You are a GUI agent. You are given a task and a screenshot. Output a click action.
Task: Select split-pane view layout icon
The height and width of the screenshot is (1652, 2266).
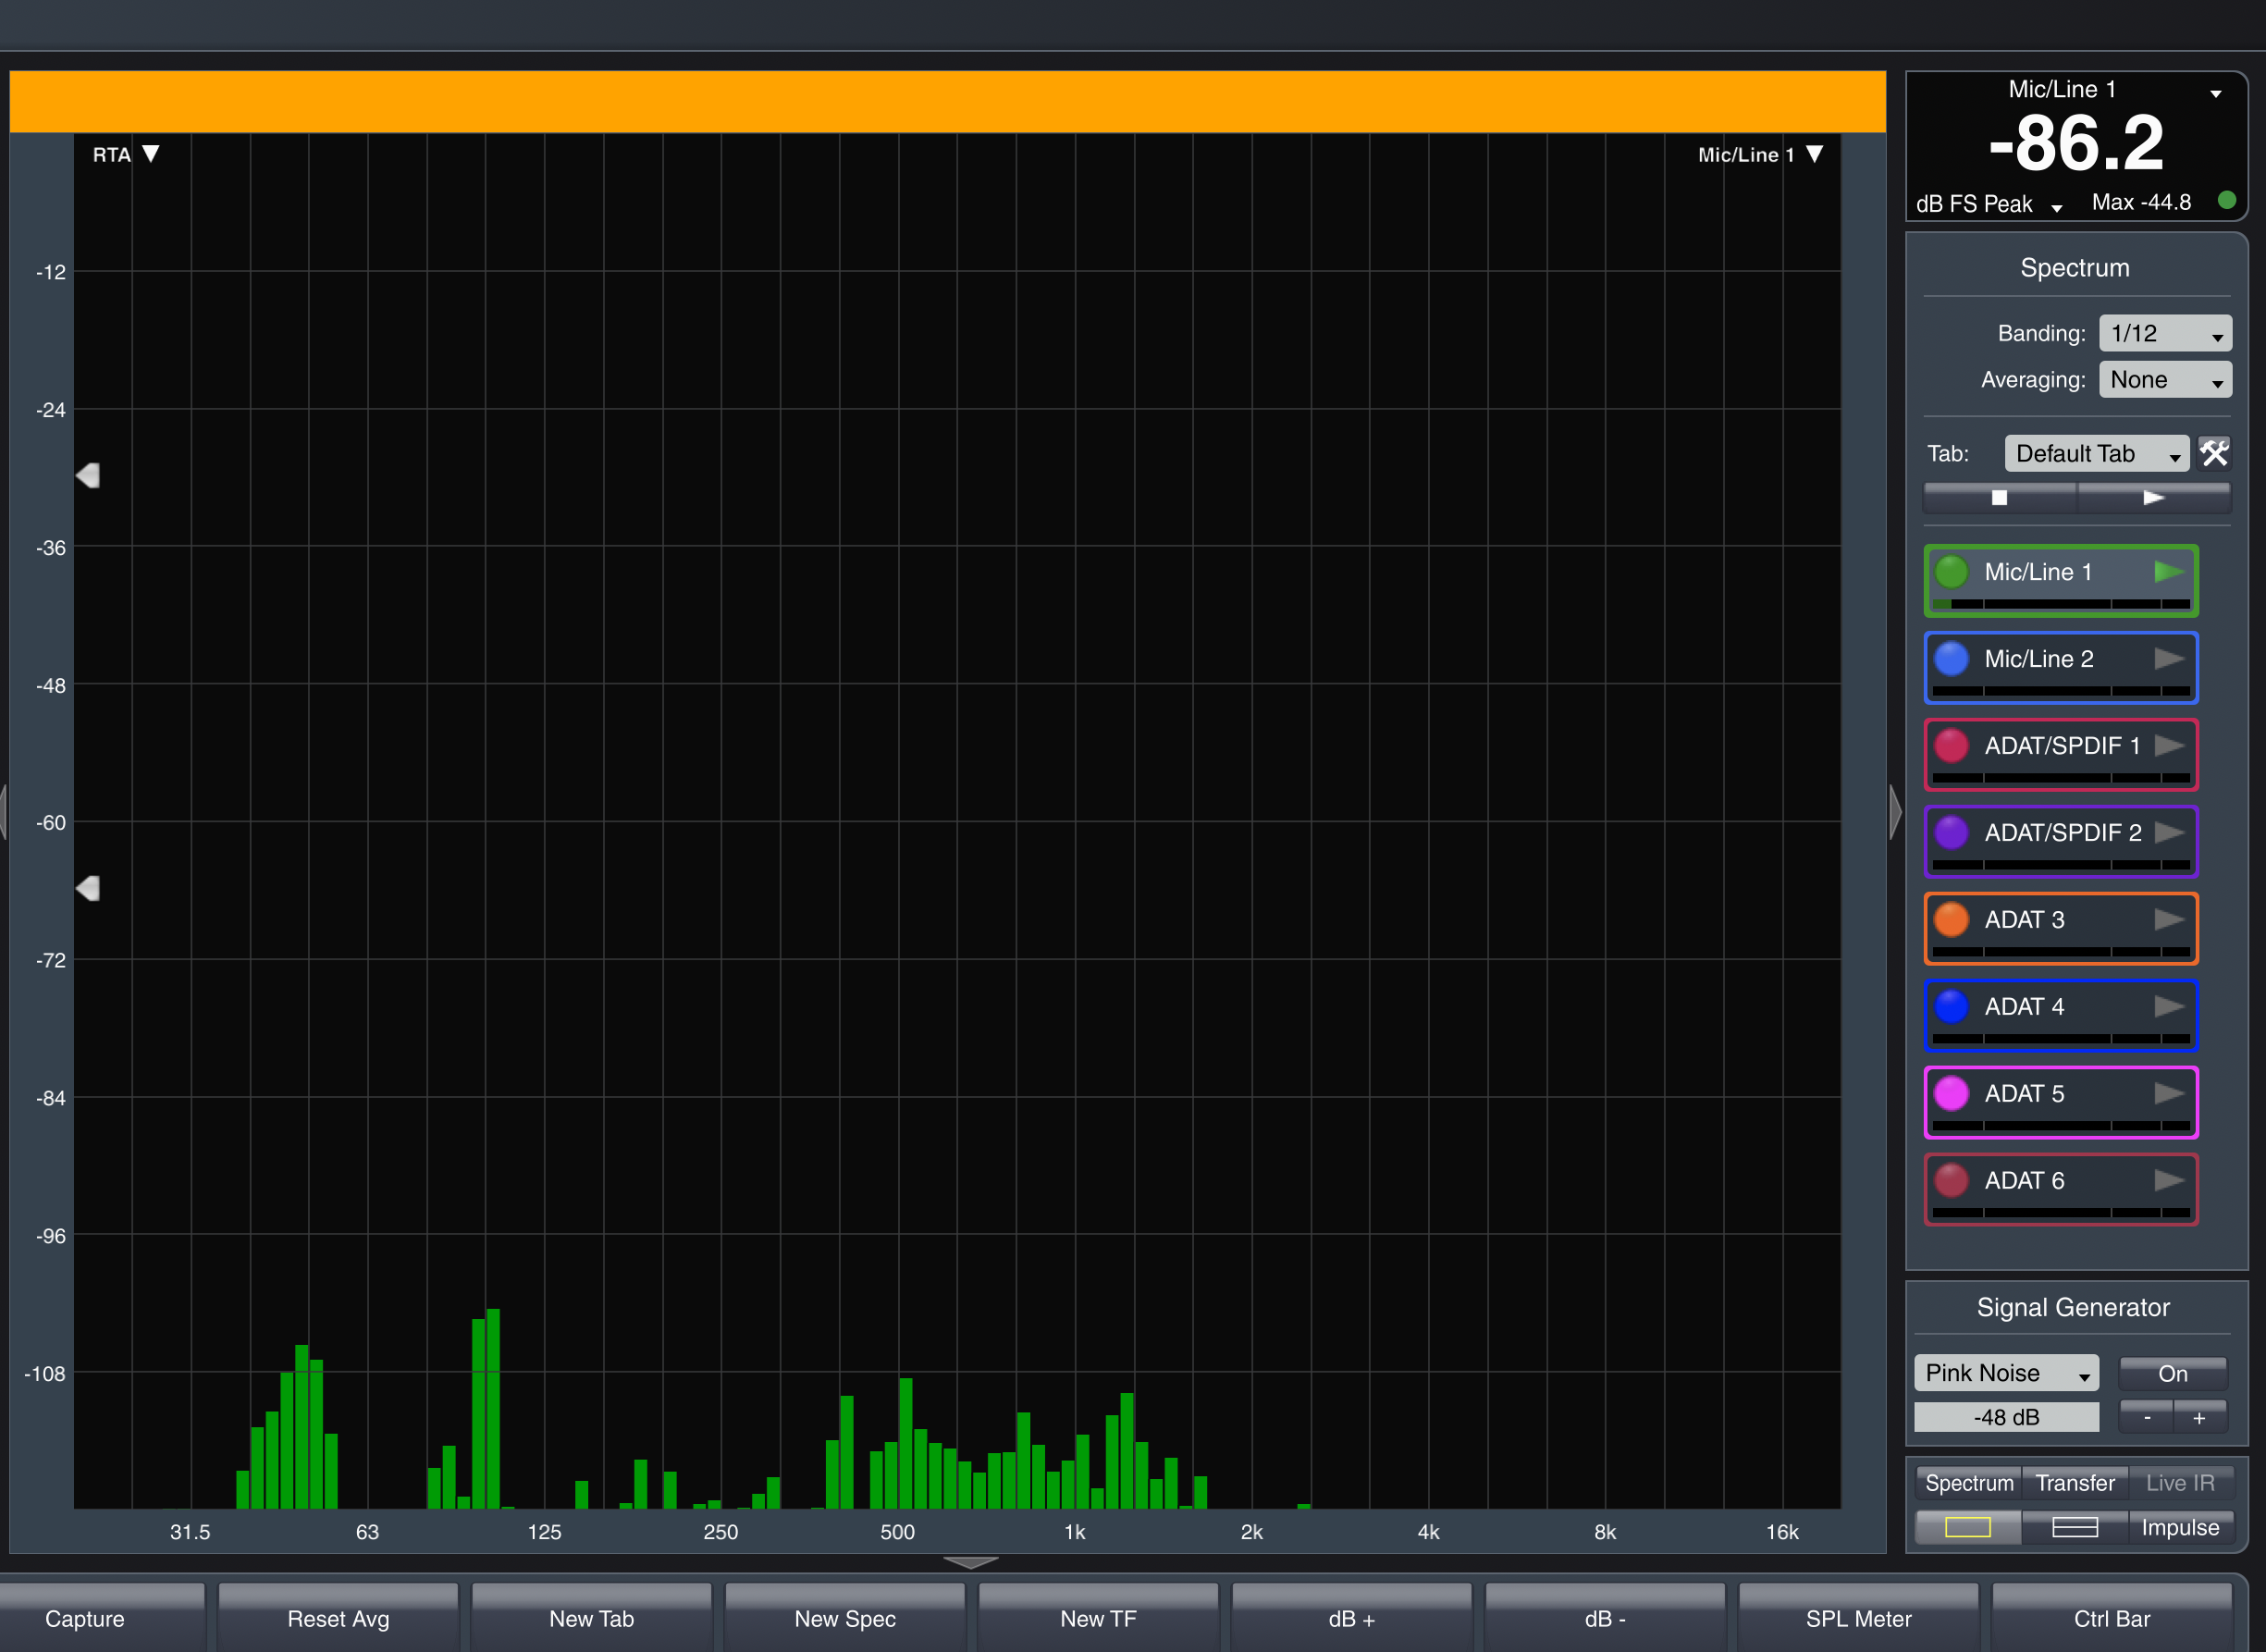tap(2074, 1527)
